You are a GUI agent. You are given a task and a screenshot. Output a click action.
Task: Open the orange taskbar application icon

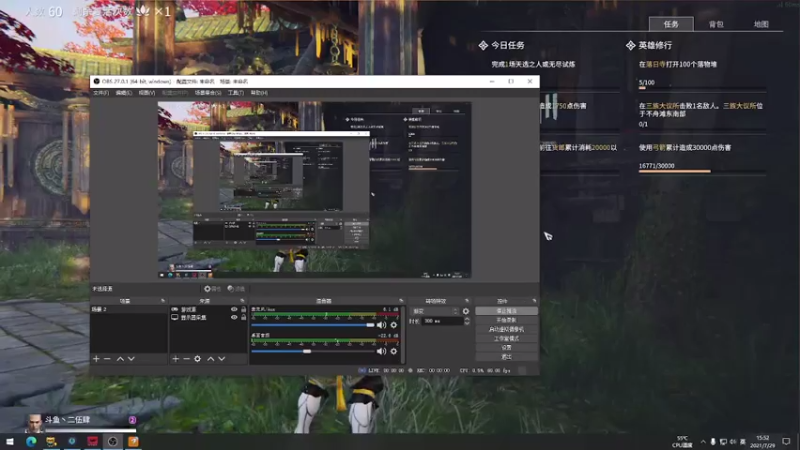(x=133, y=441)
